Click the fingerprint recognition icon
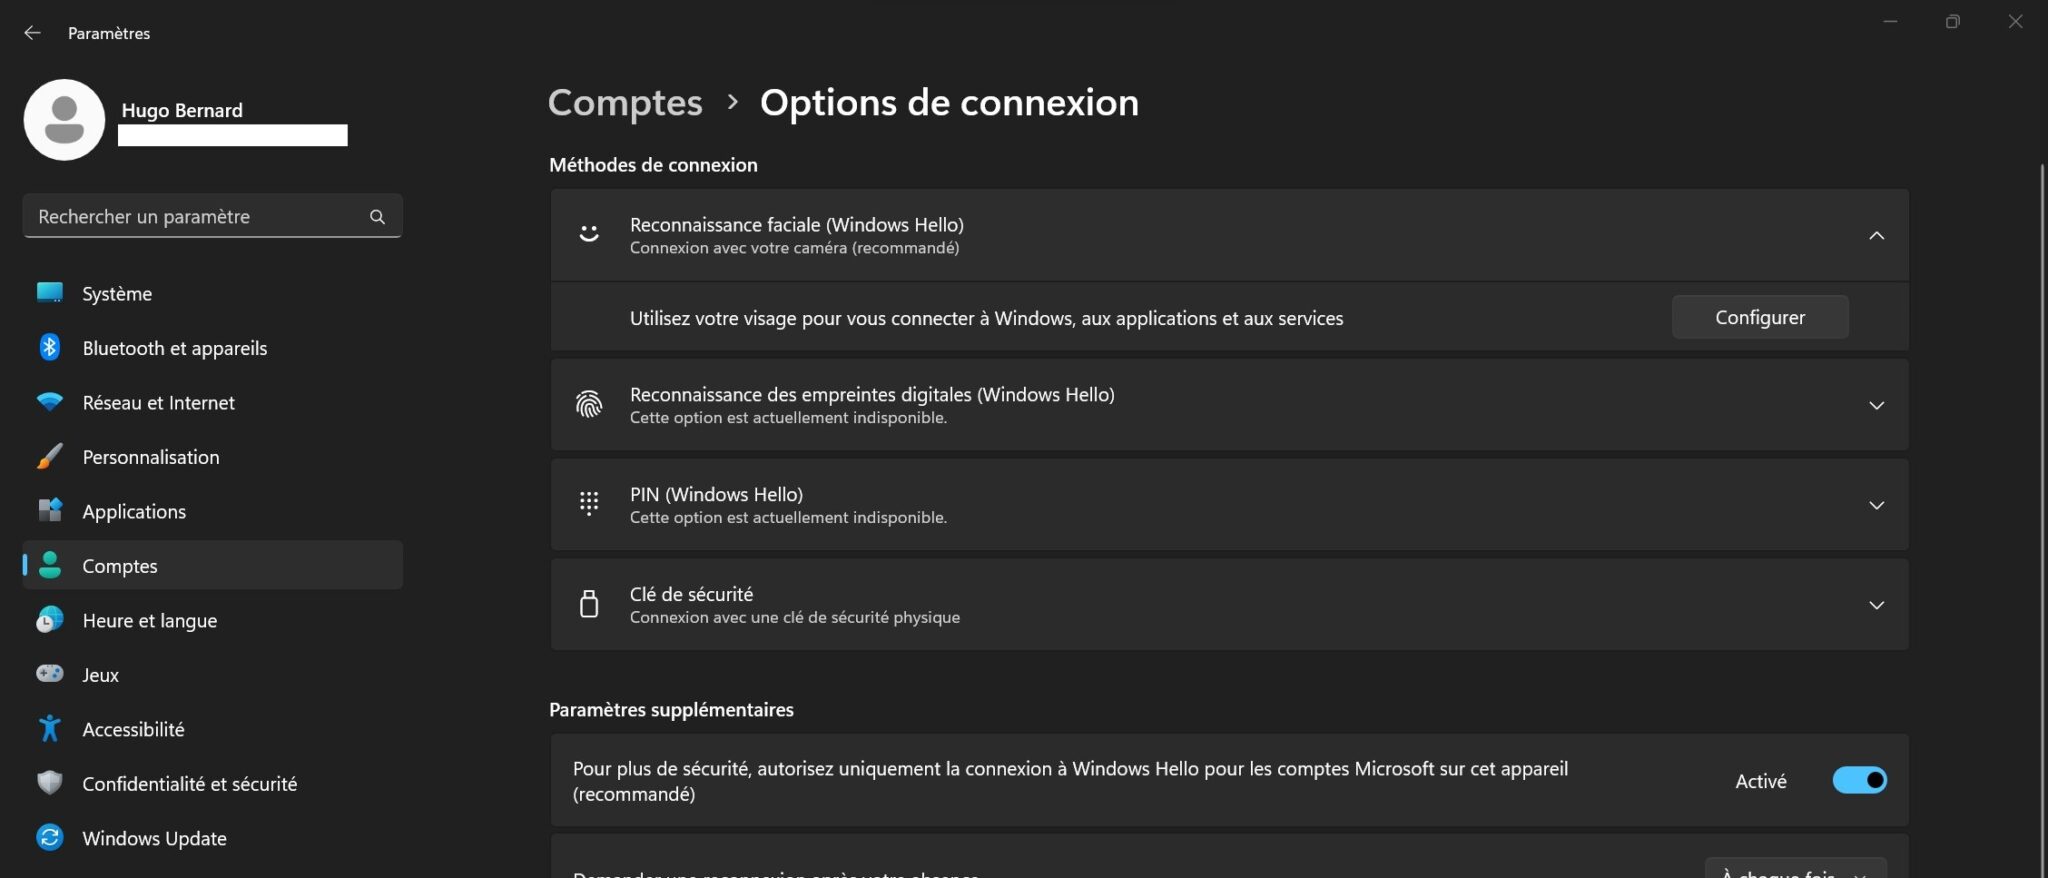 click(x=589, y=405)
